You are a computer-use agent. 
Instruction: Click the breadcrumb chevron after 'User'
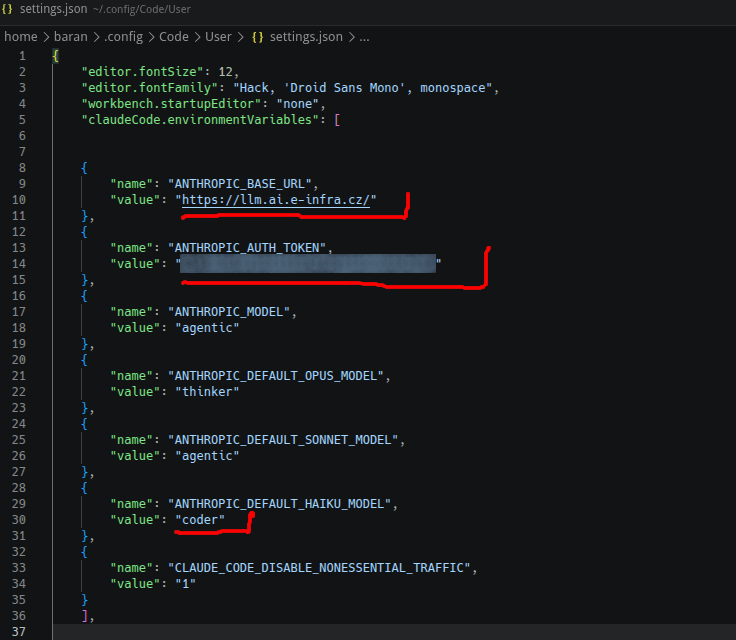click(x=241, y=37)
